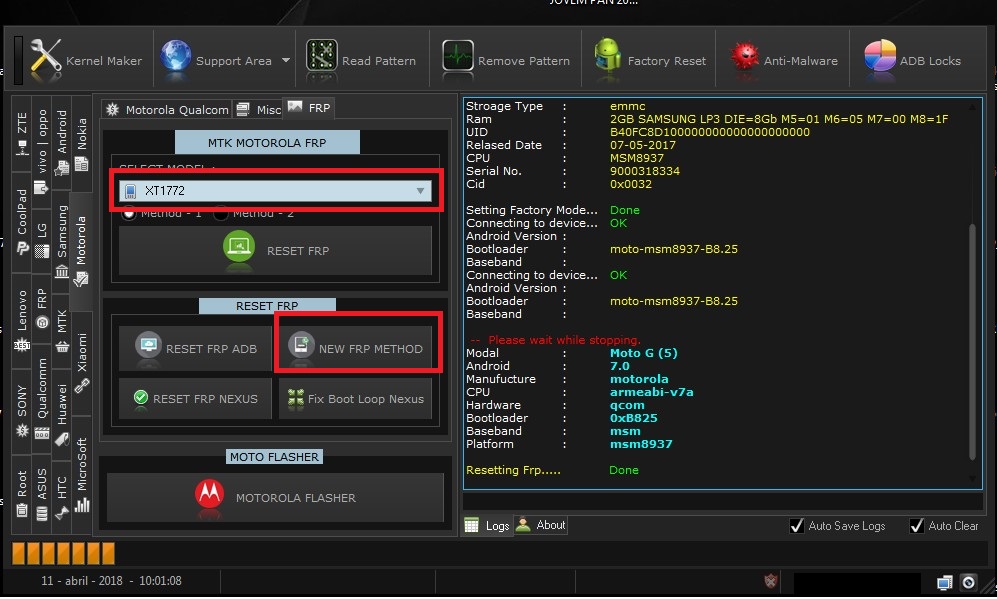Image resolution: width=997 pixels, height=599 pixels.
Task: Click the UID value starting with B40FC8D1
Action: [x=710, y=132]
